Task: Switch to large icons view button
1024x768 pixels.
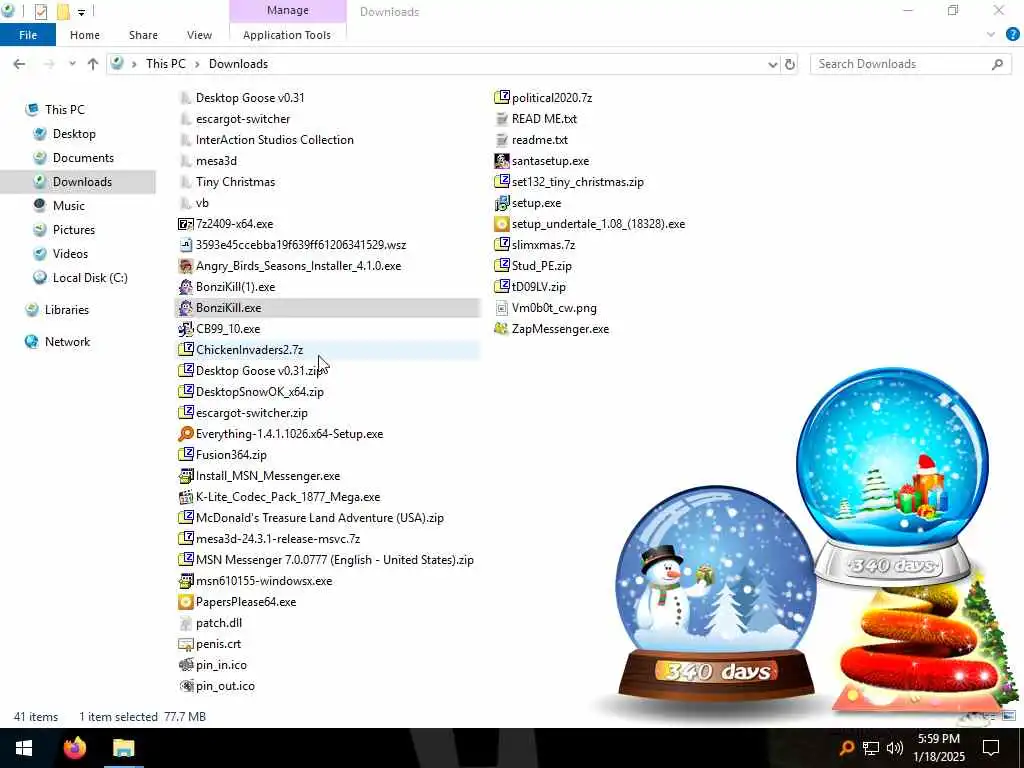Action: tap(1009, 716)
